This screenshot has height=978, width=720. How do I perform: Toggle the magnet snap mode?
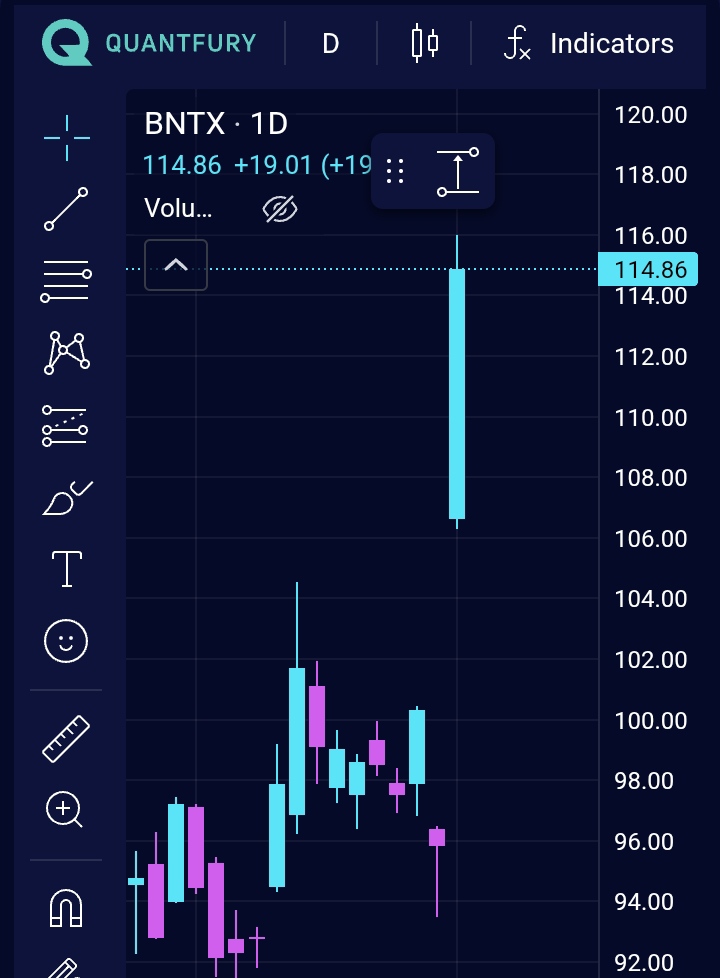click(x=66, y=908)
